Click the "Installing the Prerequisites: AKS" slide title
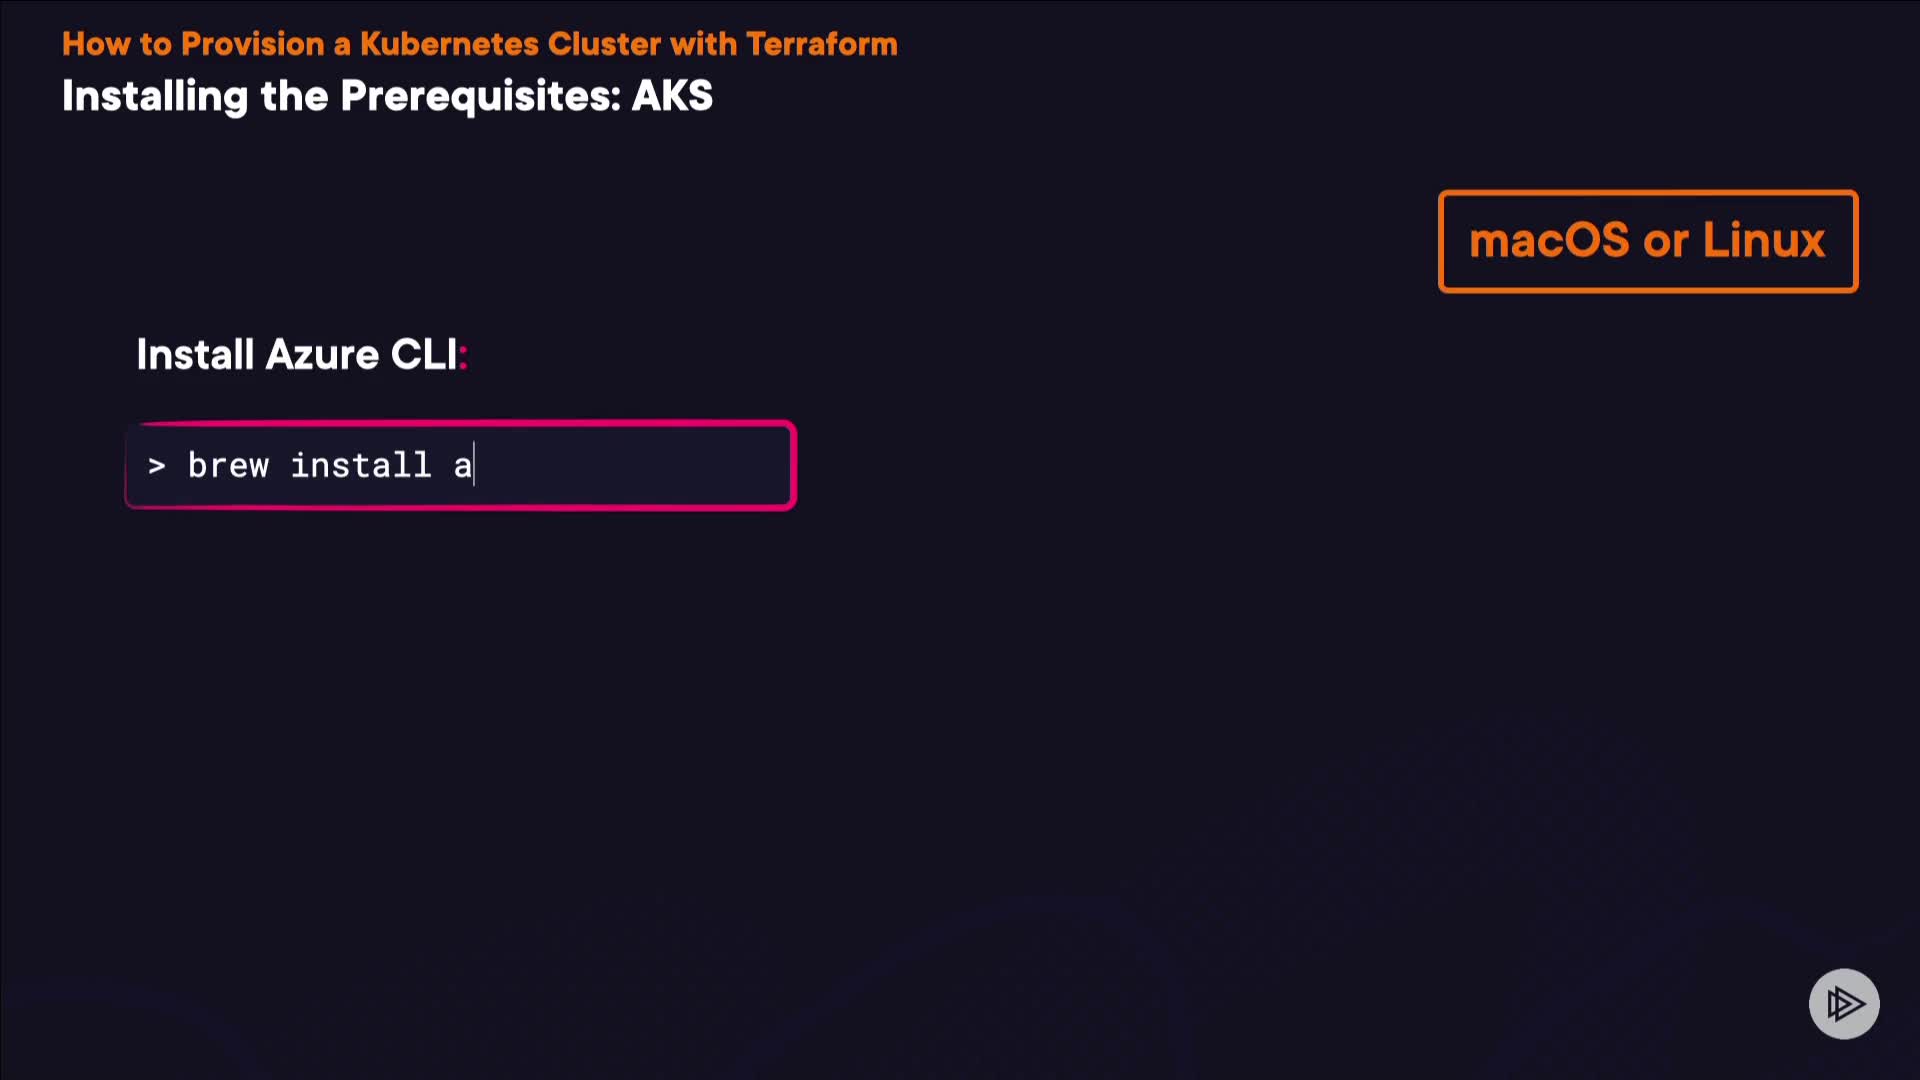Screen dimensions: 1920x1080 387,96
